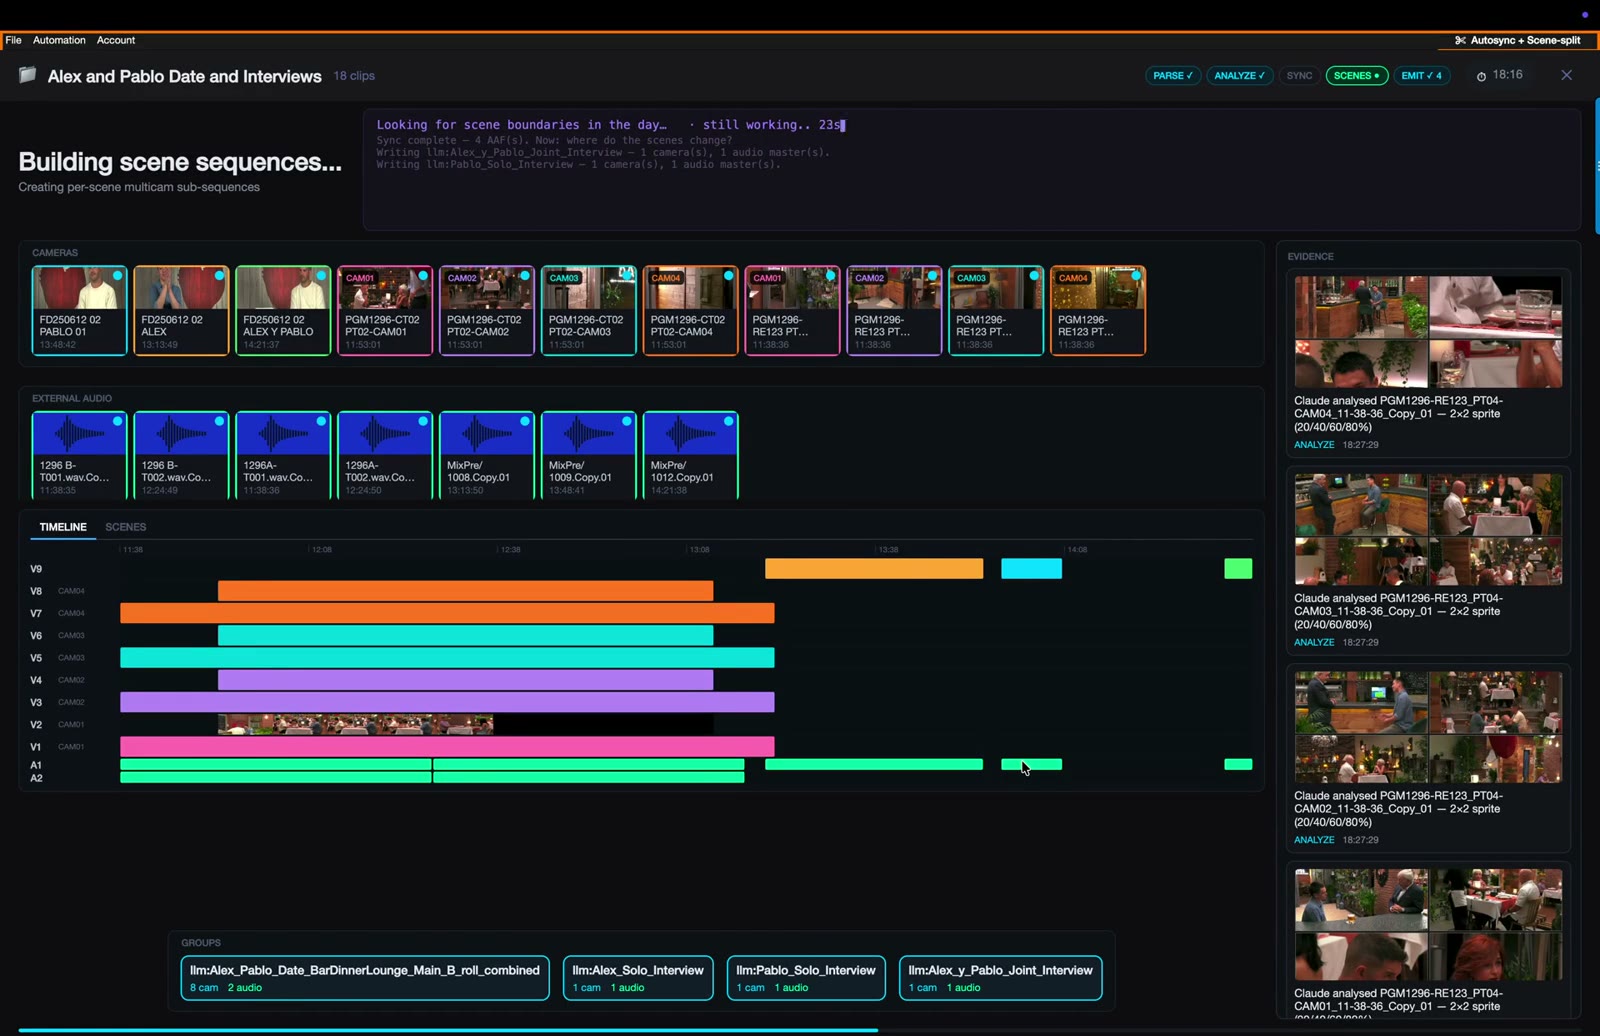Select the FD250612 02 PABLO 01 camera card
Image resolution: width=1600 pixels, height=1036 pixels.
79,310
